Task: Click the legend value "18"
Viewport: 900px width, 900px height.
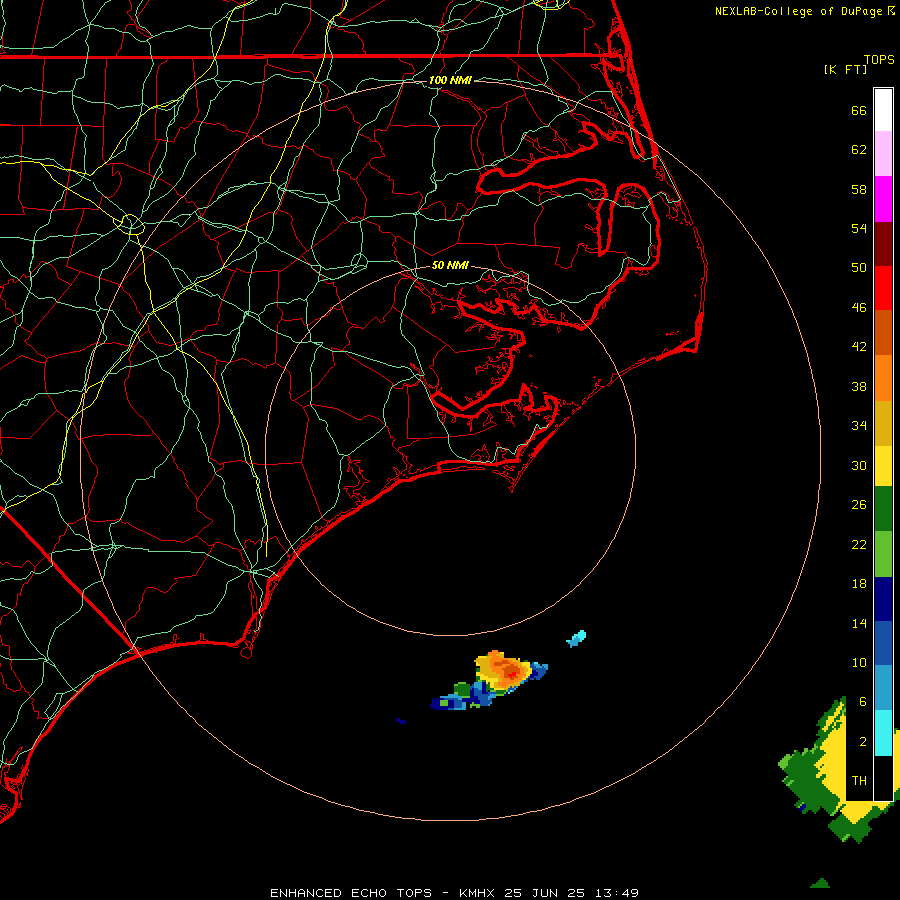Action: click(x=859, y=584)
